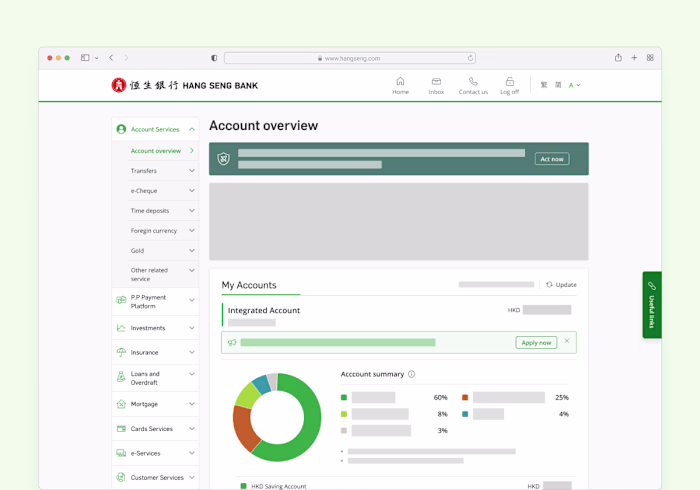This screenshot has height=490, width=700.
Task: Click the Integrated Account row
Action: tap(399, 315)
